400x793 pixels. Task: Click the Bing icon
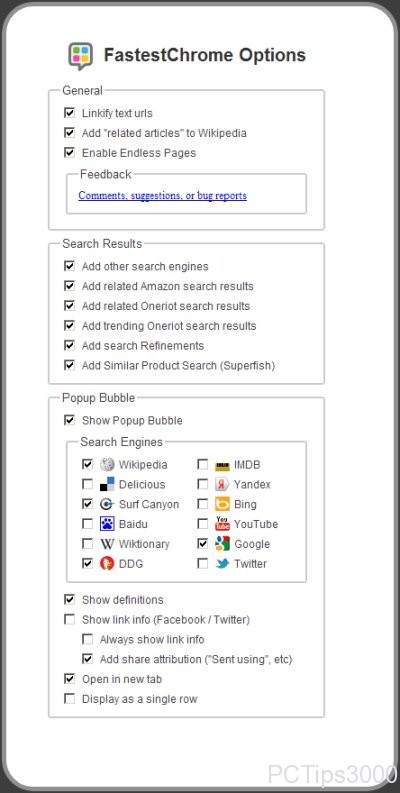(223, 504)
